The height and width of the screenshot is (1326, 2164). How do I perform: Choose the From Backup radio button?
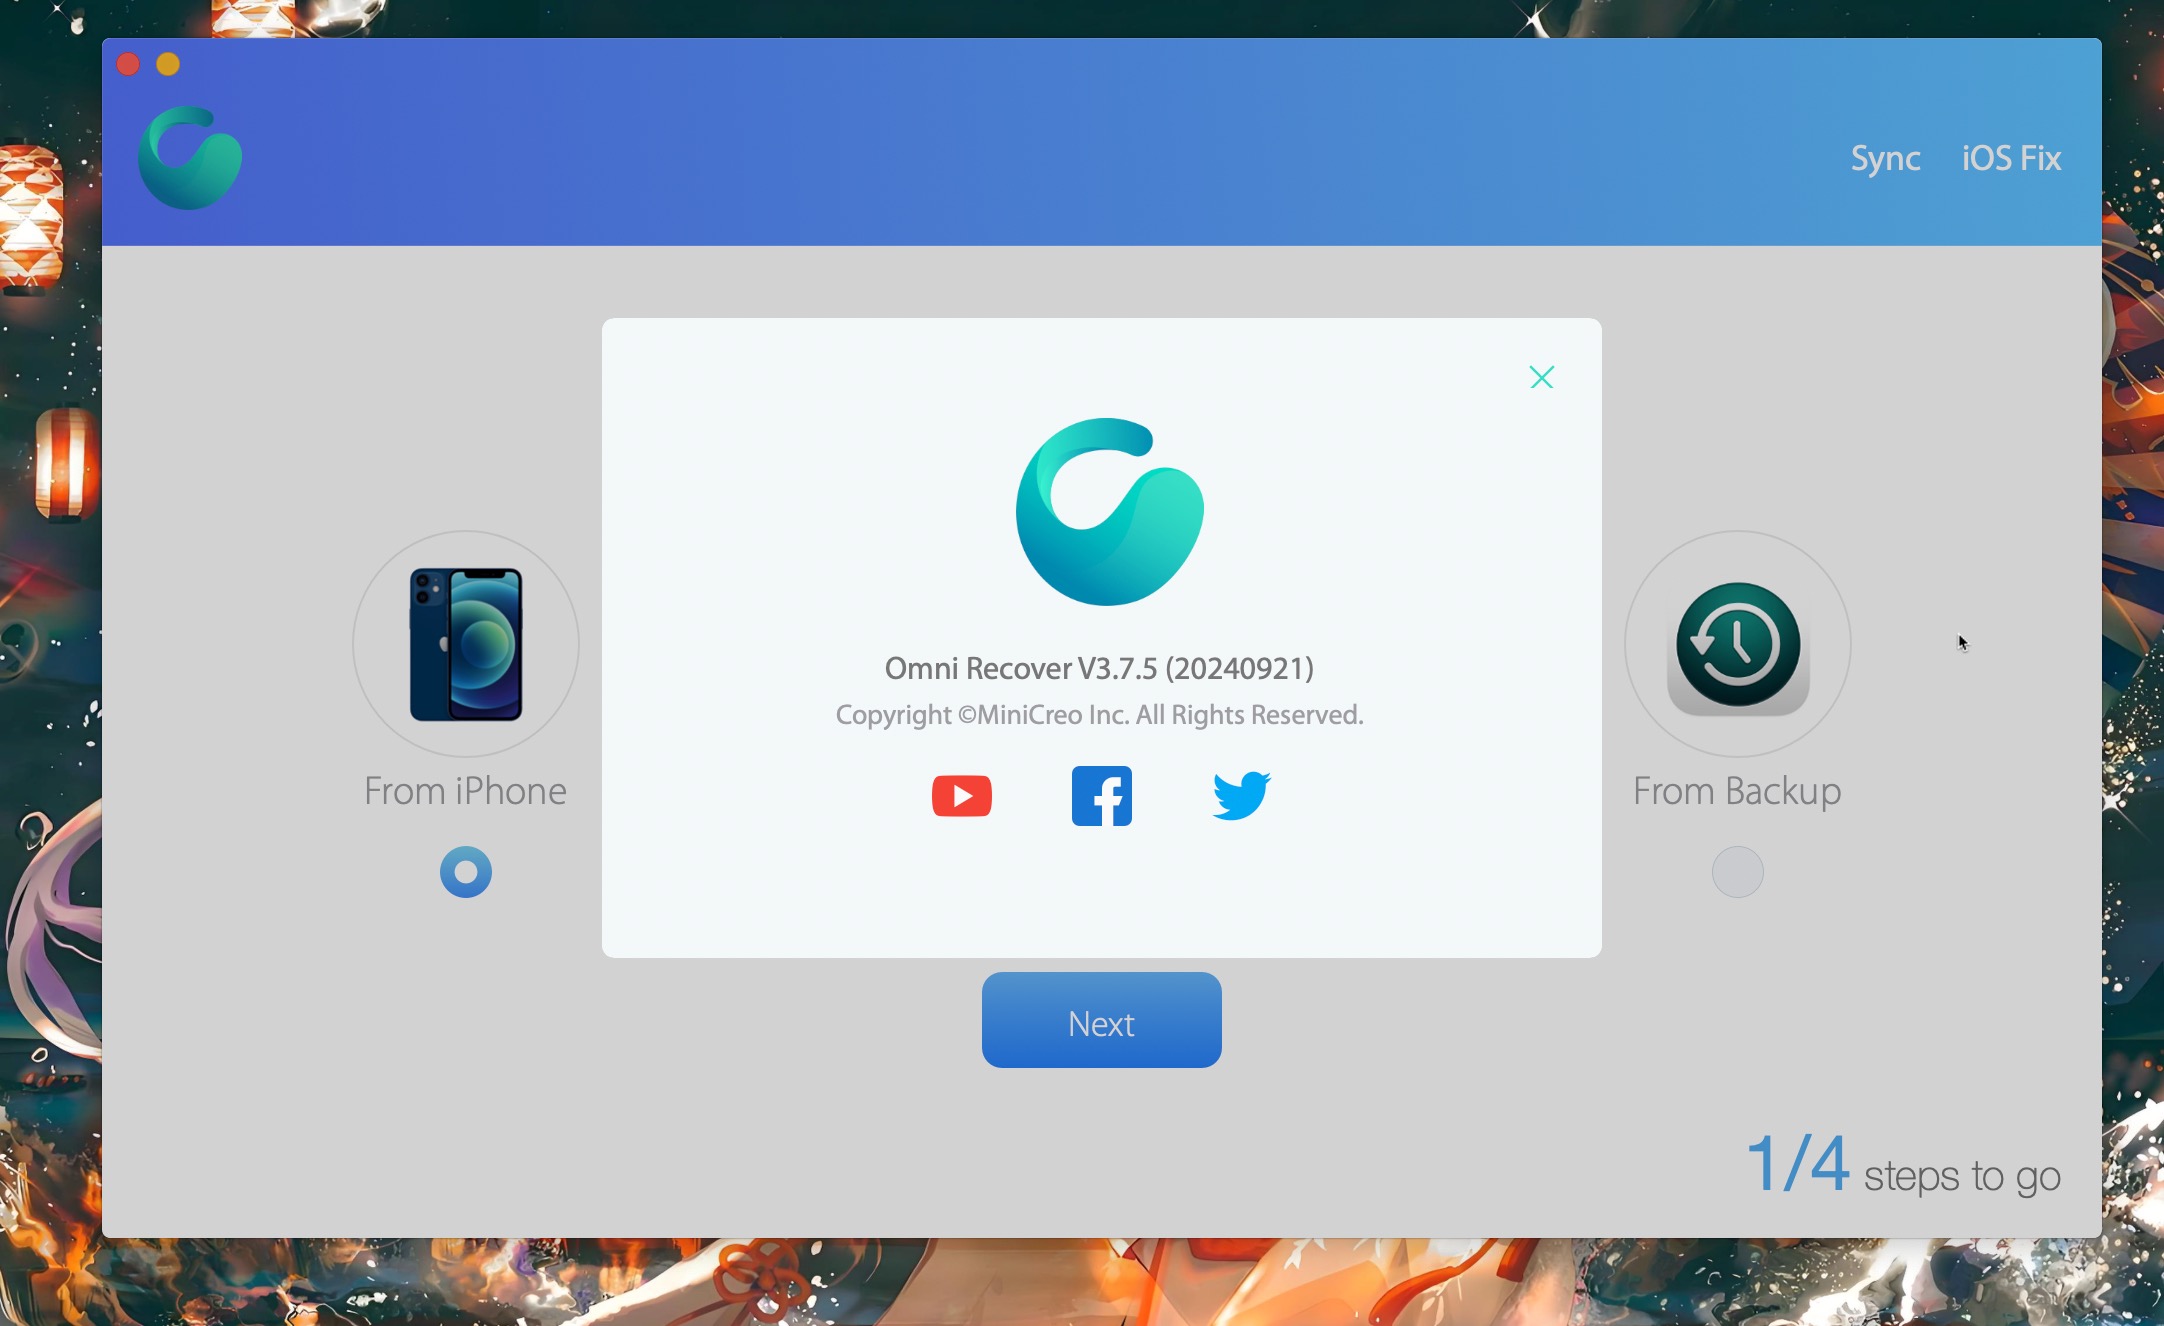(1738, 872)
